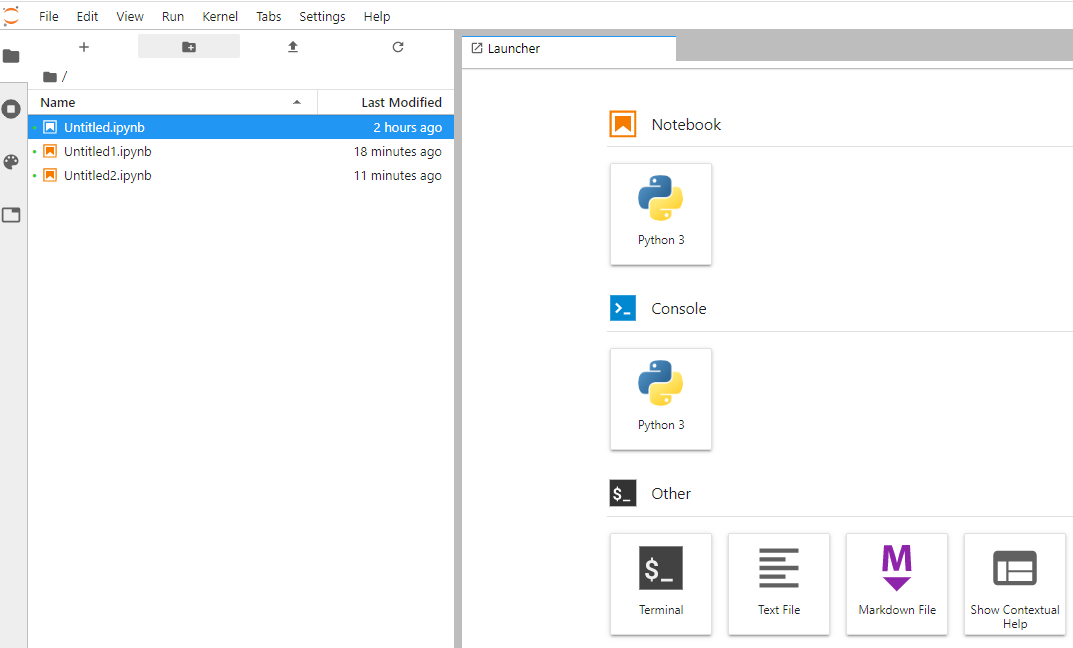Screen dimensions: 1073x648
Task: Select the Launcher tab
Action: pyautogui.click(x=569, y=49)
